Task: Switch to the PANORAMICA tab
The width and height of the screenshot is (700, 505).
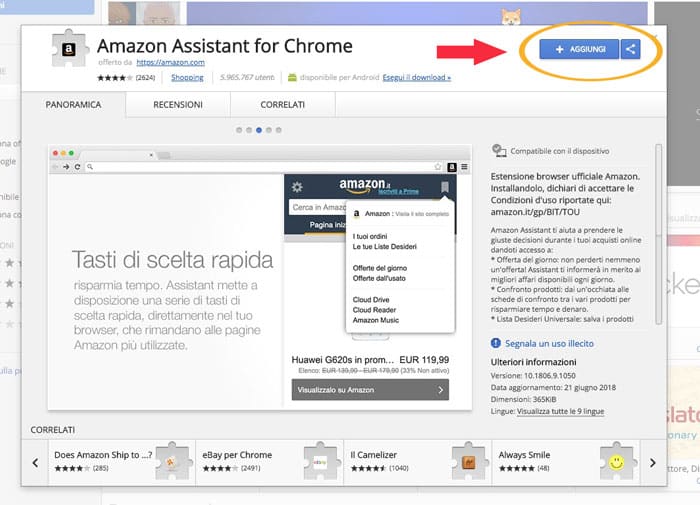Action: pyautogui.click(x=73, y=104)
